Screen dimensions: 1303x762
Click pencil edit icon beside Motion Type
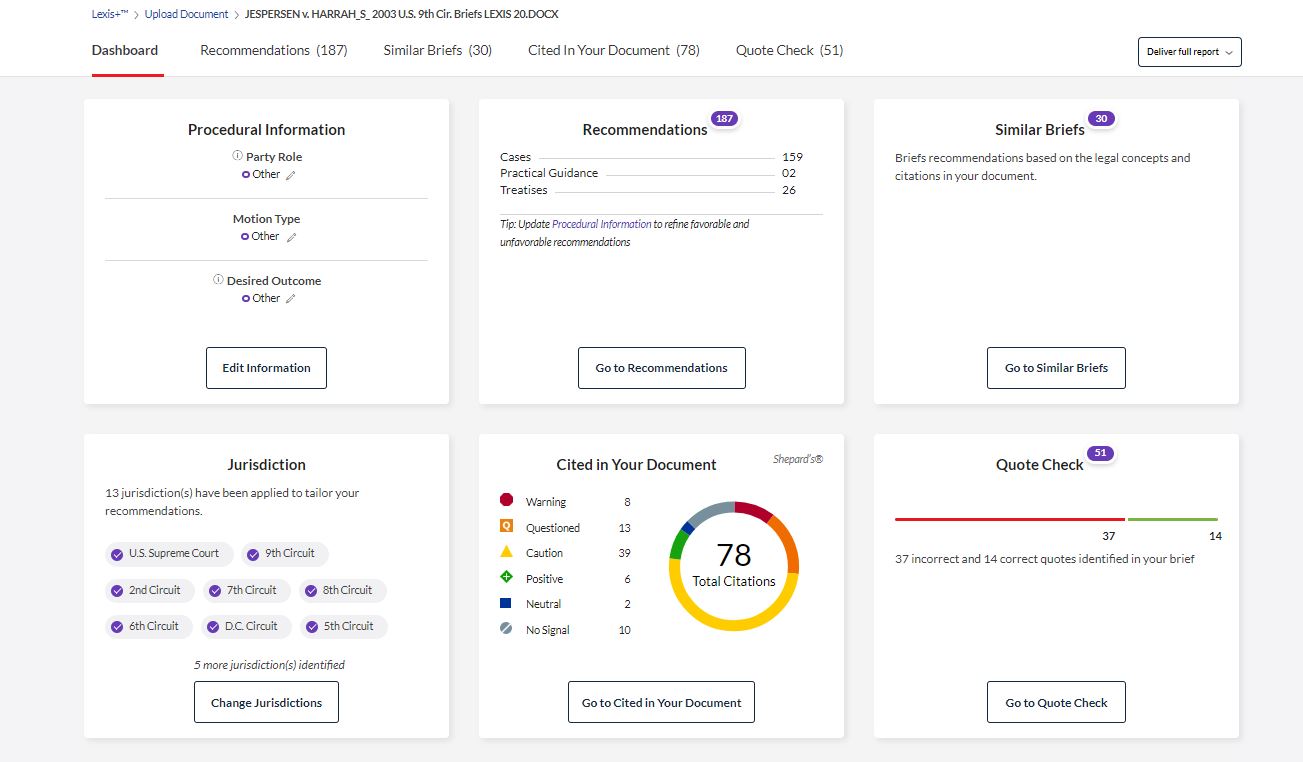click(291, 237)
